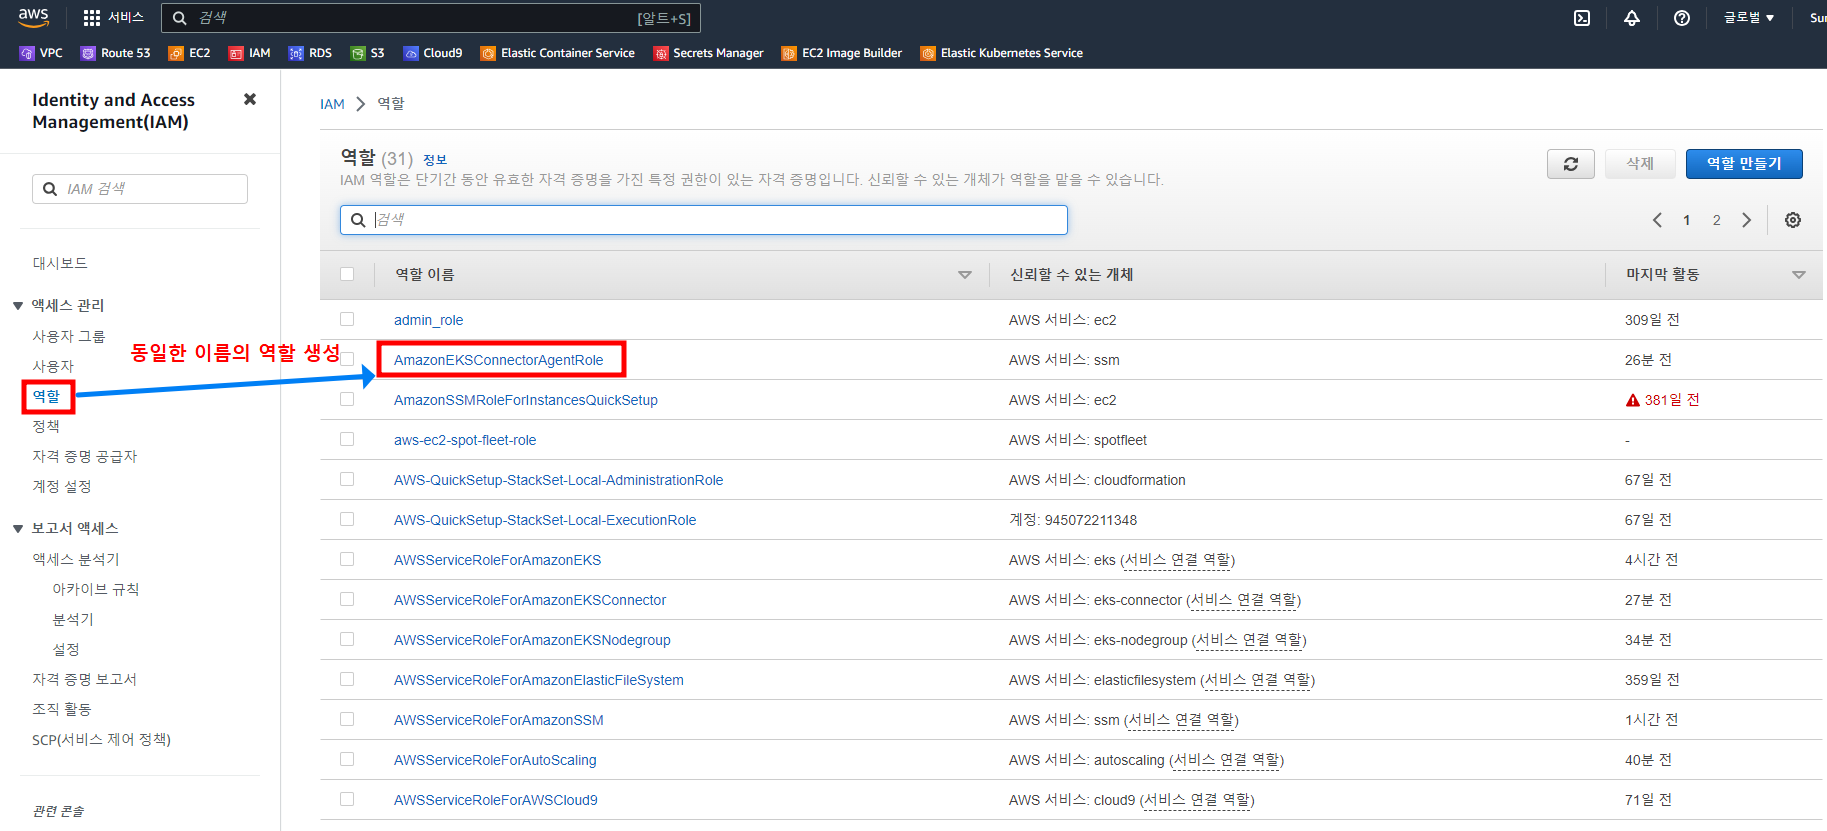Click the warning icon beside 381일 전
This screenshot has width=1827, height=831.
[1633, 400]
